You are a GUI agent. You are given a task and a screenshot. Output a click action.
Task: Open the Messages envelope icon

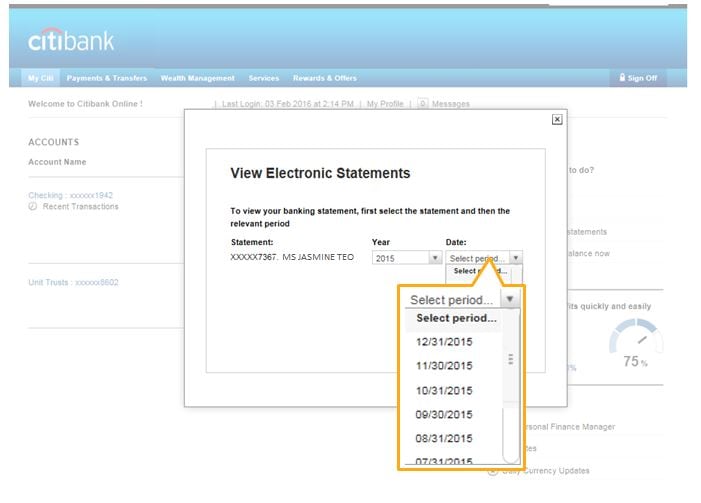coord(423,103)
